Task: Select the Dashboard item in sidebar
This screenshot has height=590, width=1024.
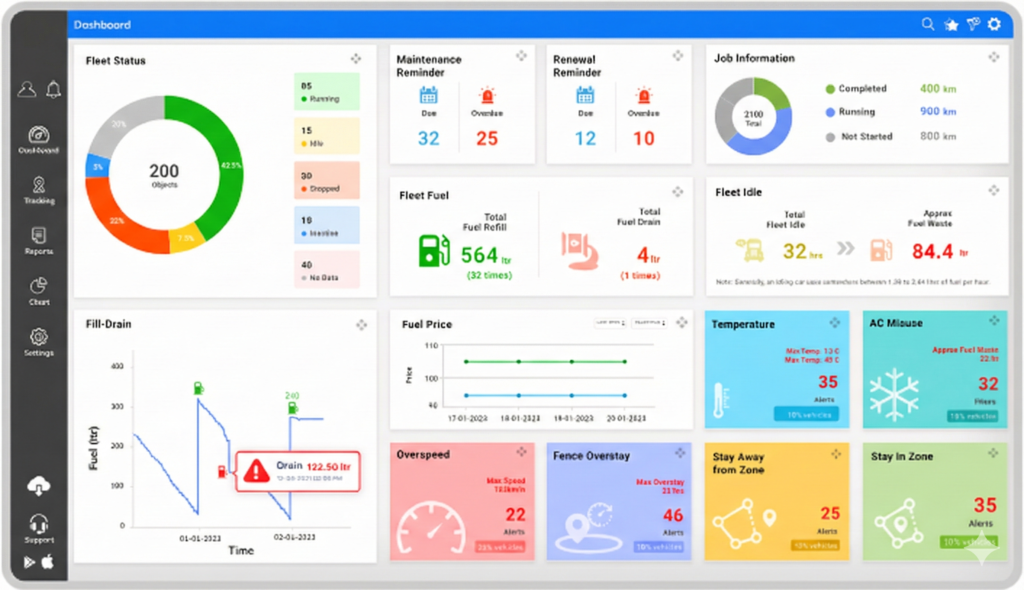Action: pyautogui.click(x=39, y=139)
